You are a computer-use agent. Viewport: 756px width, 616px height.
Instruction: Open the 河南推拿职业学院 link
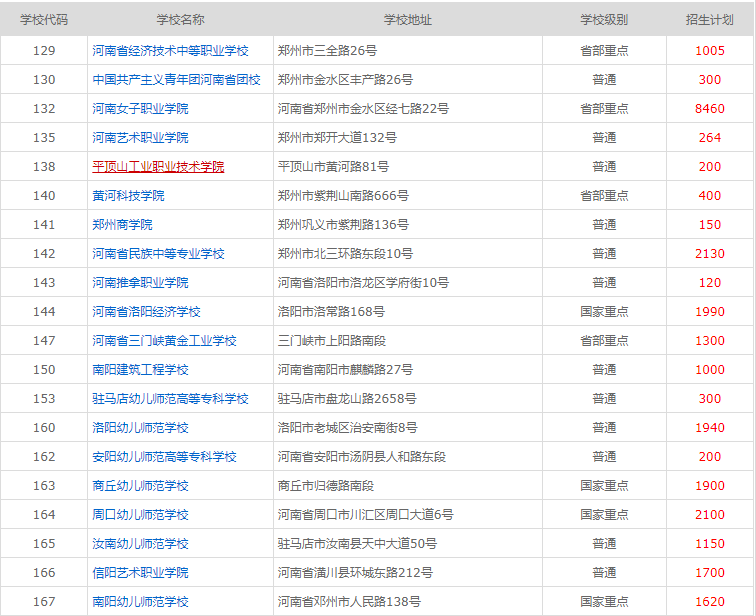tap(140, 282)
